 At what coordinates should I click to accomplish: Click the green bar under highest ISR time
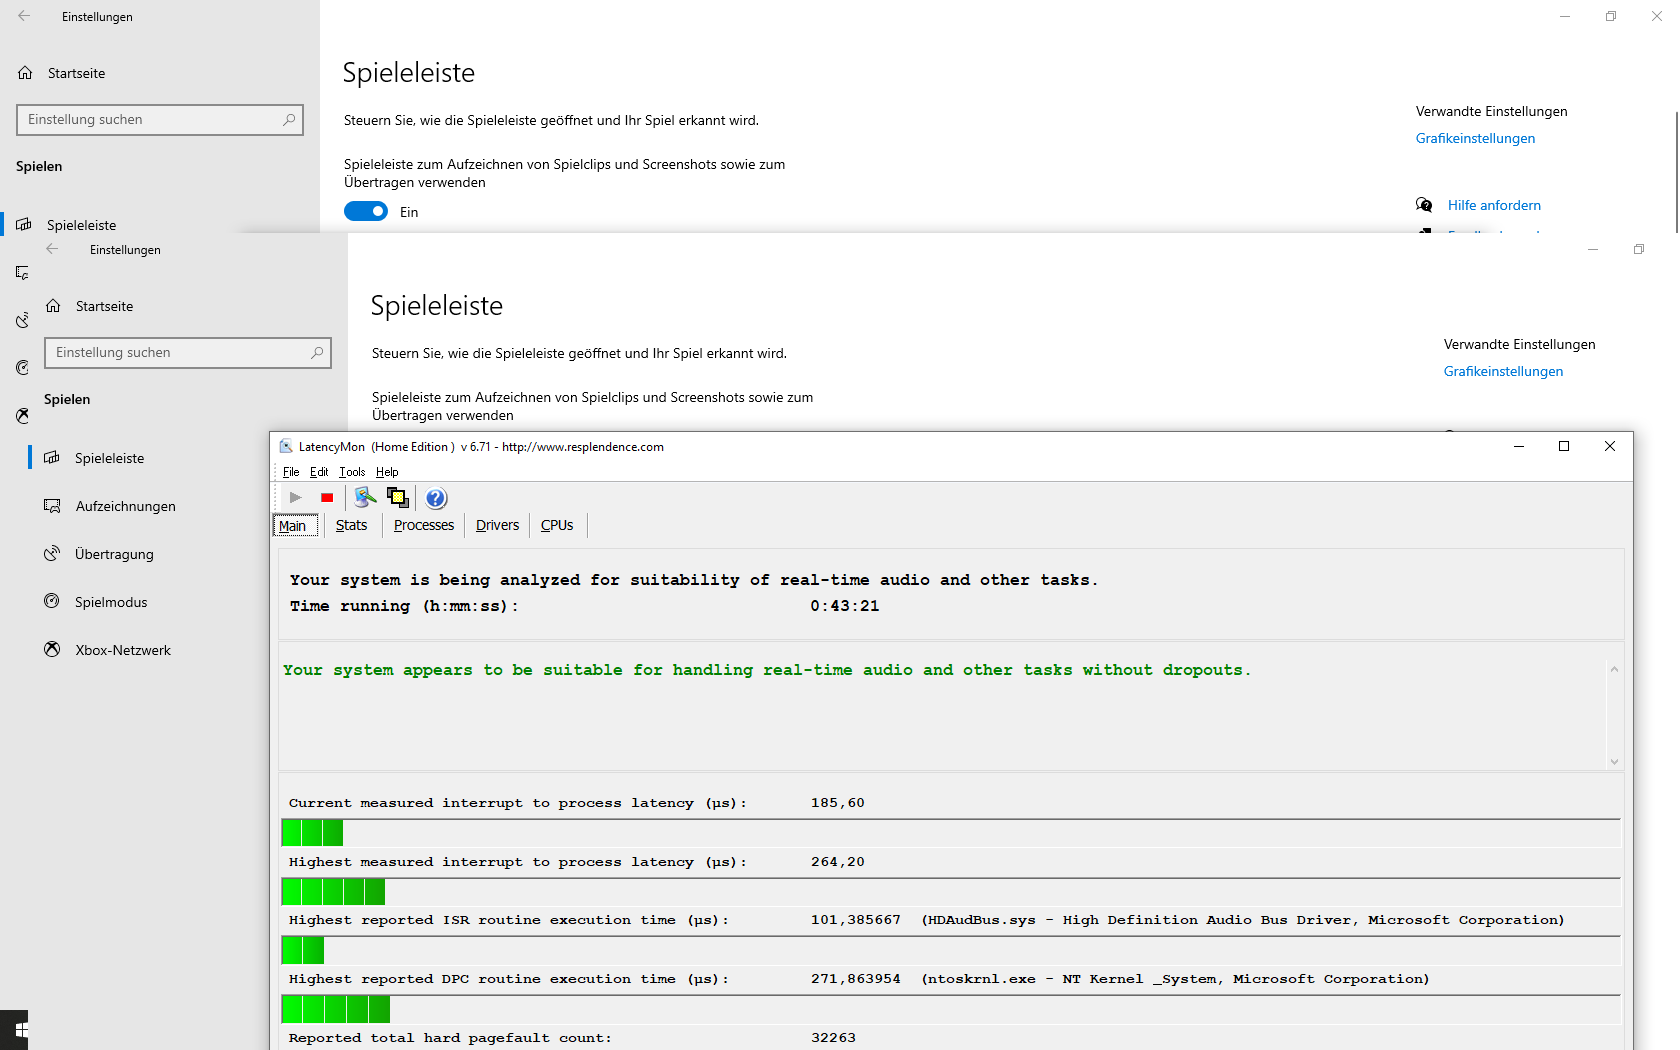click(x=303, y=950)
